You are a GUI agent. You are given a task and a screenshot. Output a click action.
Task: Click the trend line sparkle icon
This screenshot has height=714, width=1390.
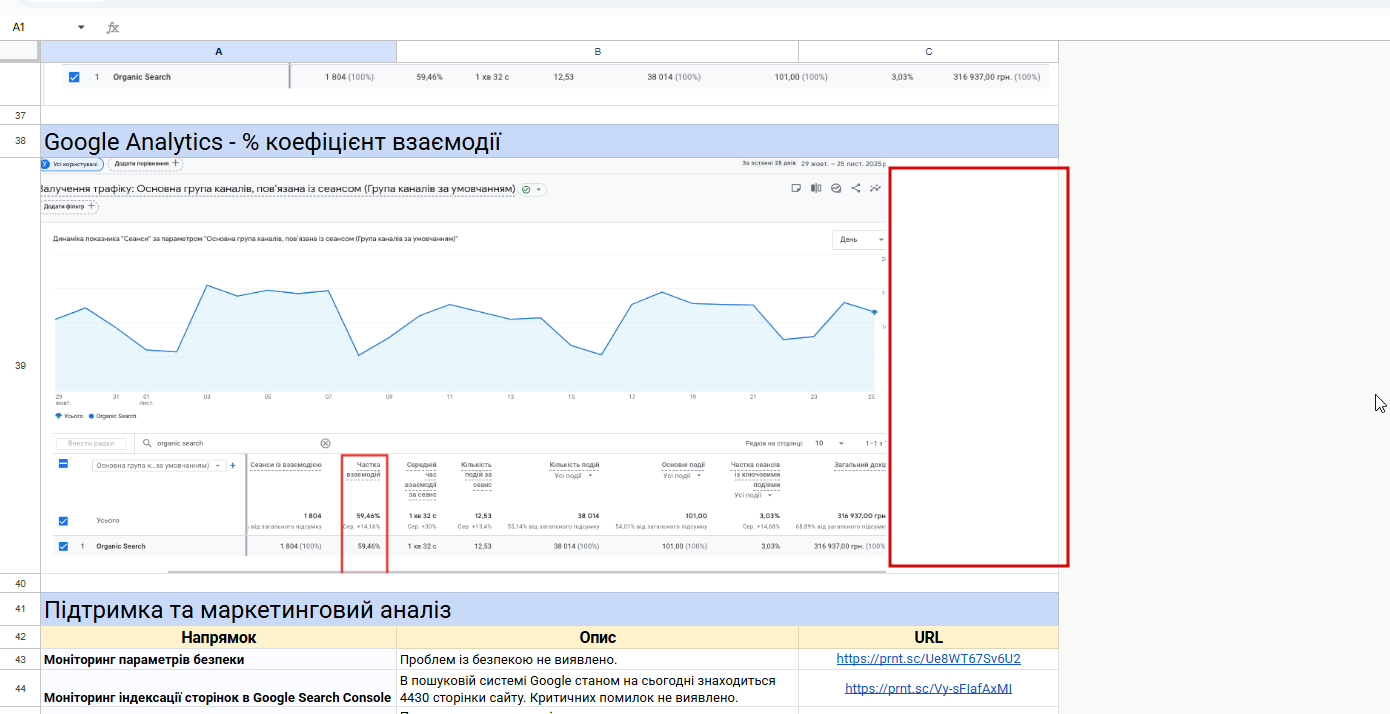pos(876,188)
